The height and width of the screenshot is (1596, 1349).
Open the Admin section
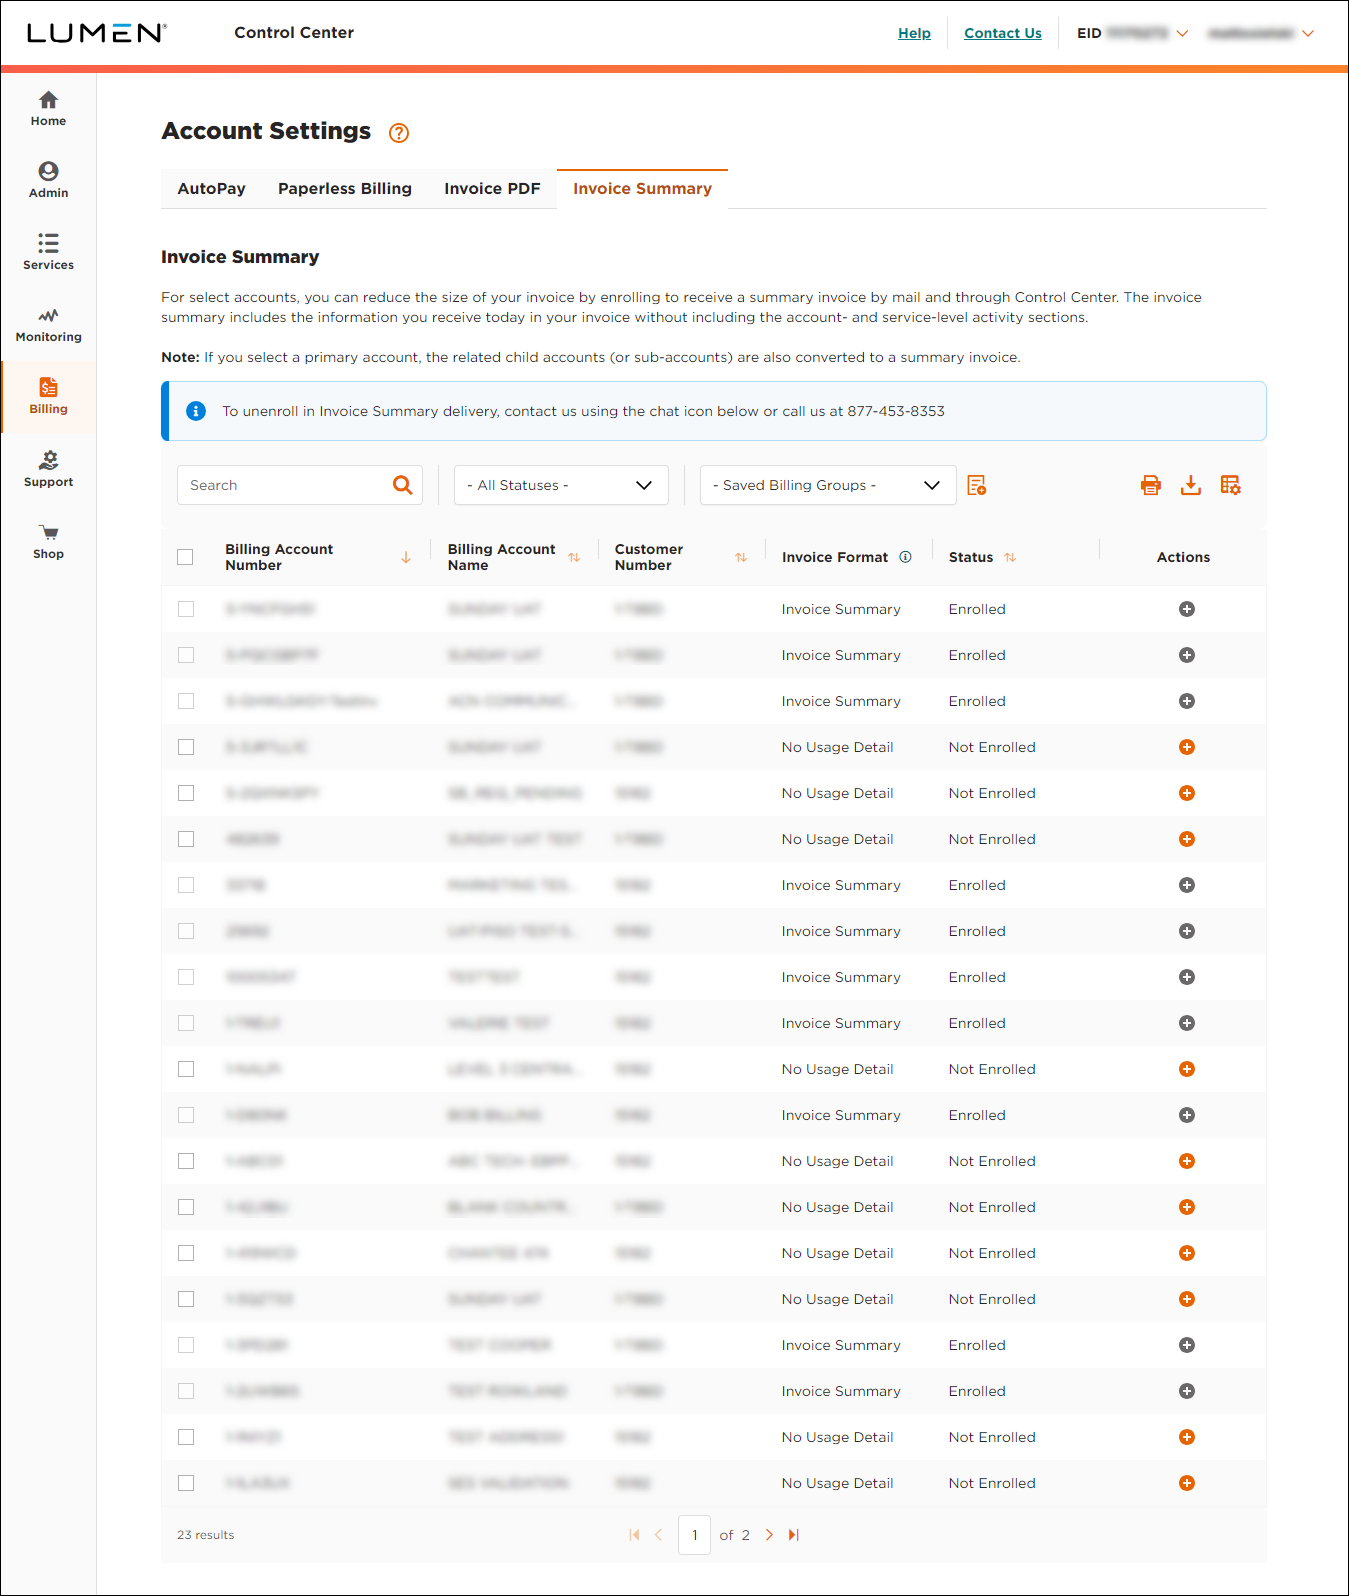48,181
